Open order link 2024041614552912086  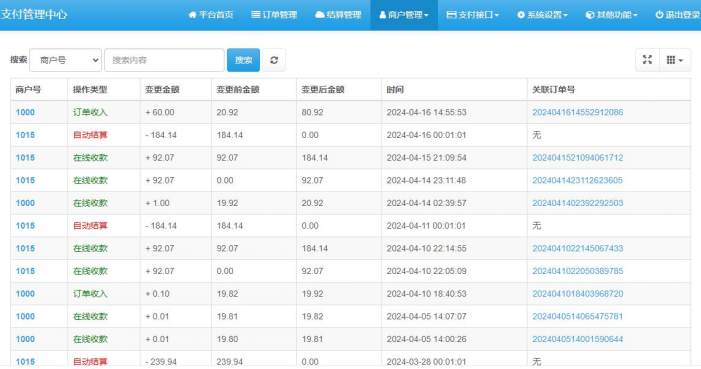point(578,112)
